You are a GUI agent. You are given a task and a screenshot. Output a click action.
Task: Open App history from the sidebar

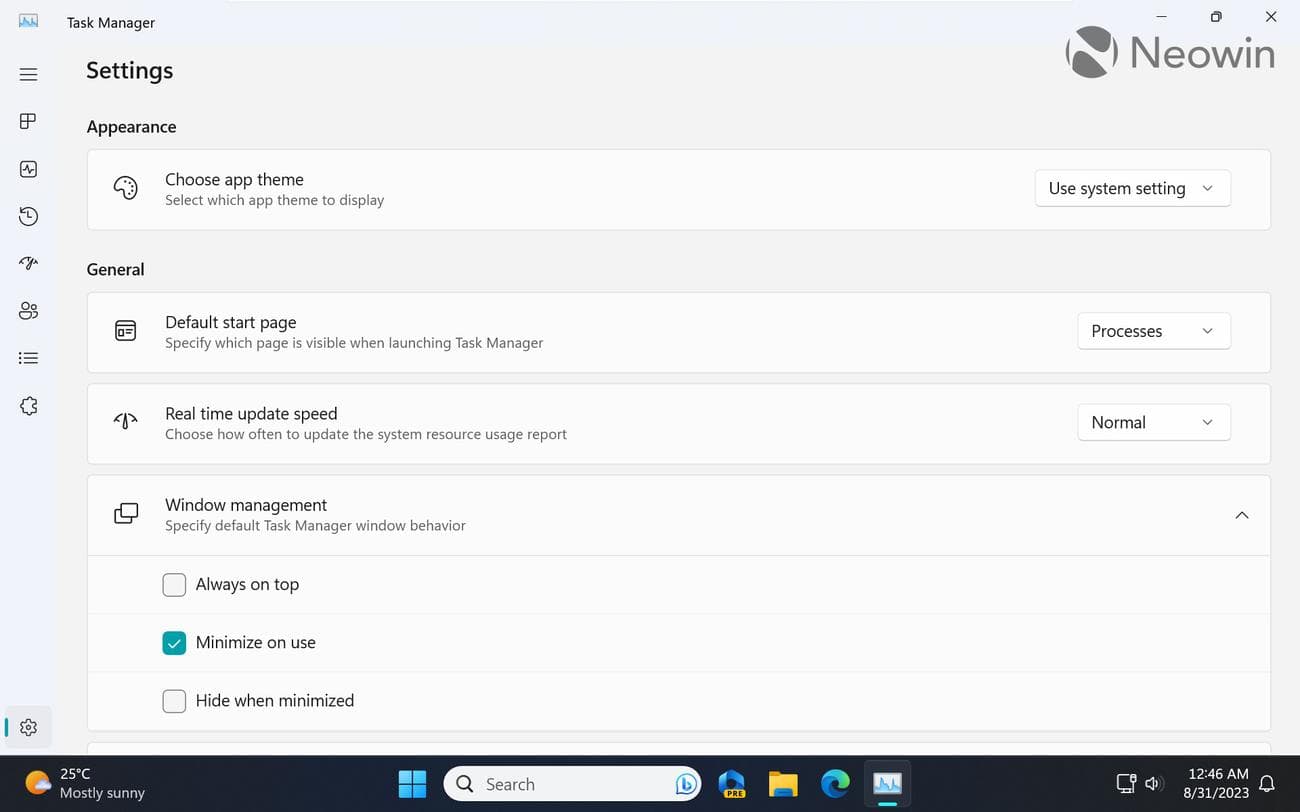click(28, 216)
